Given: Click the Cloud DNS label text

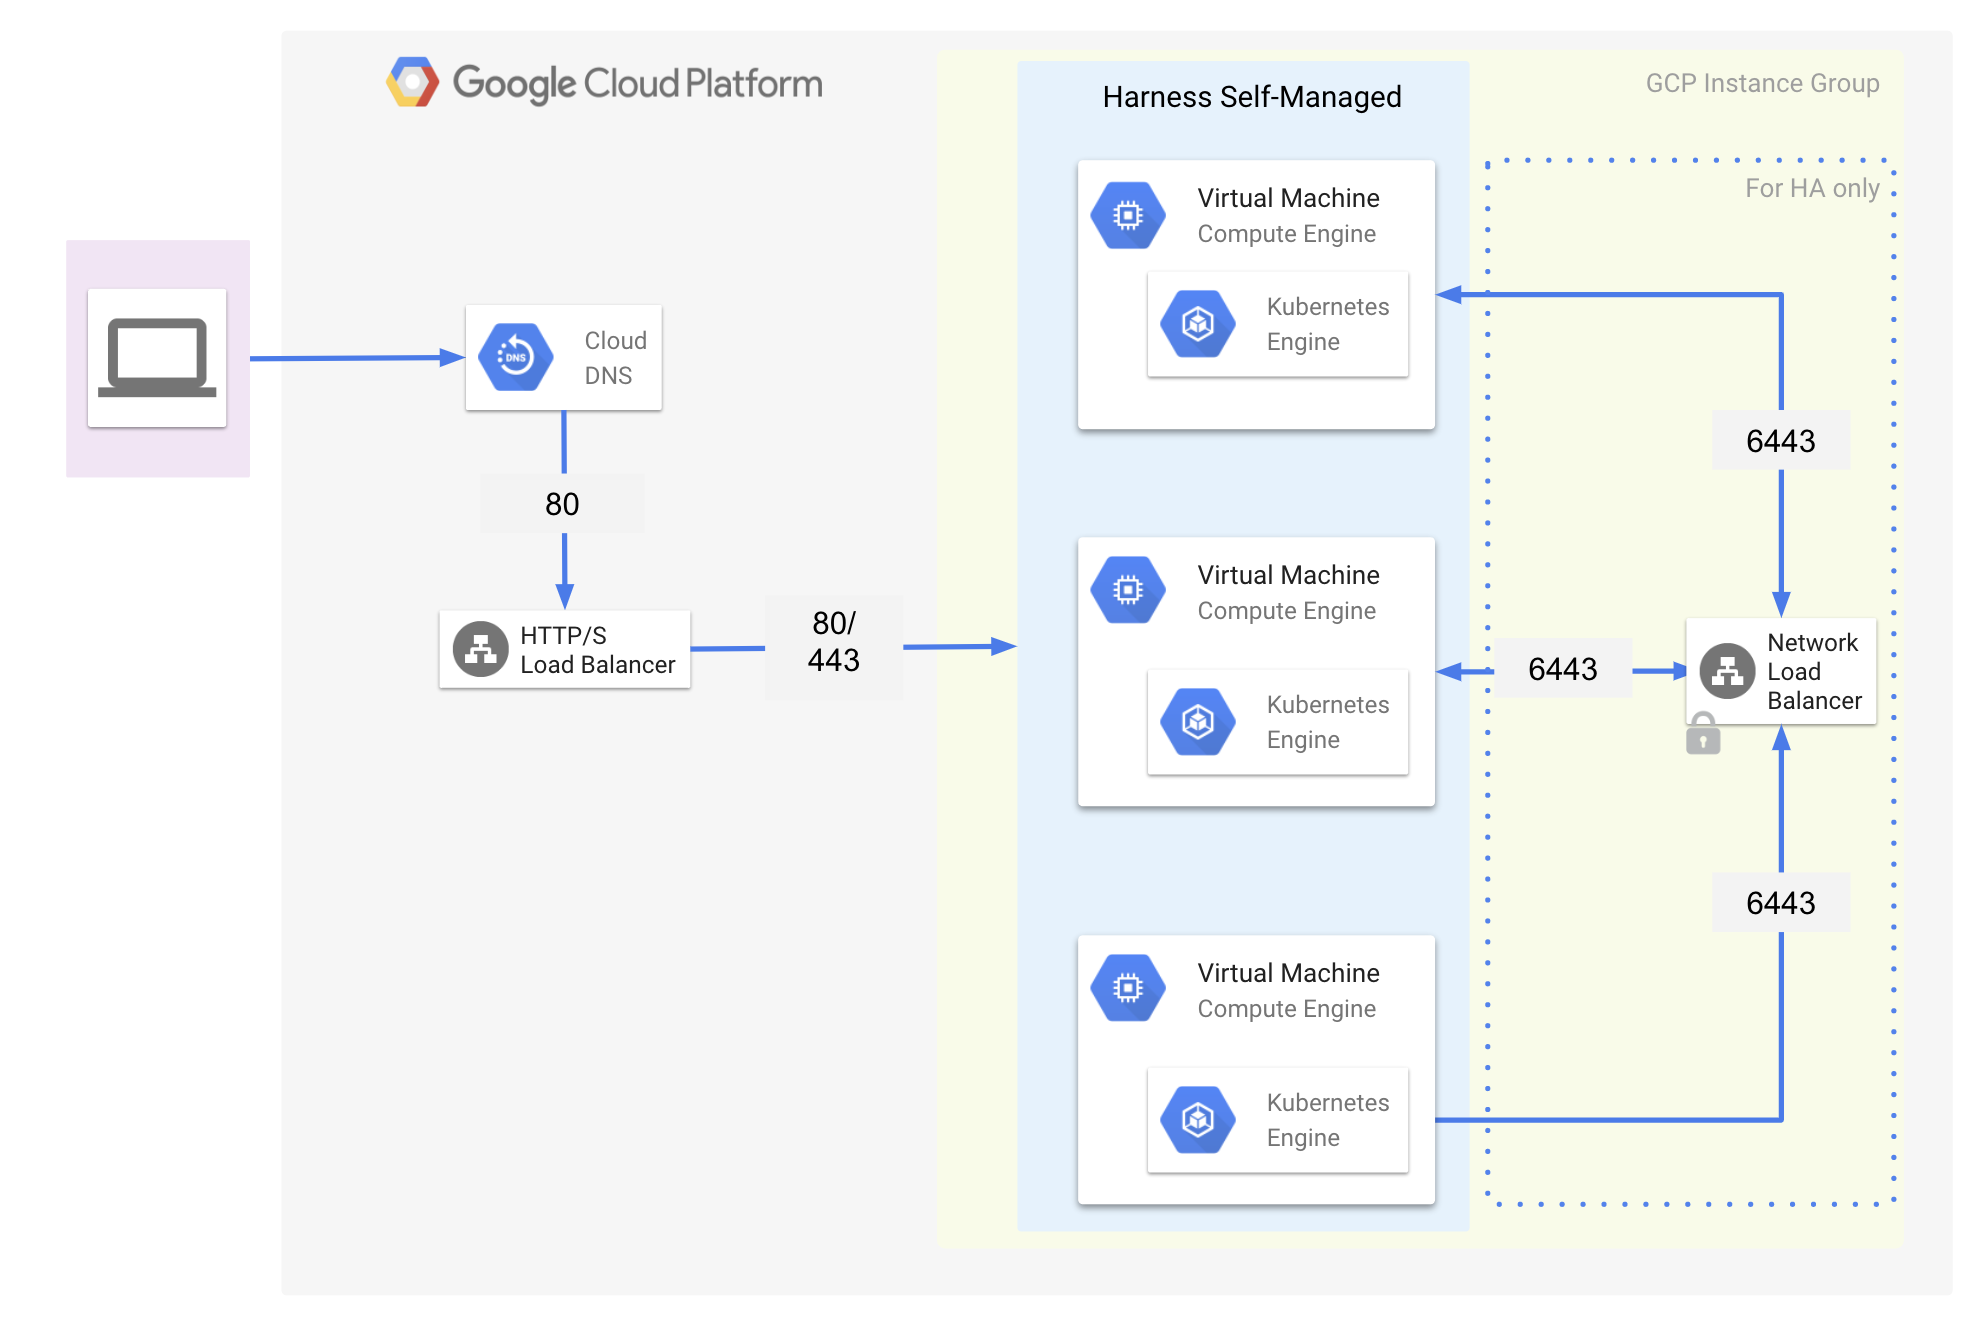Looking at the screenshot, I should point(615,358).
